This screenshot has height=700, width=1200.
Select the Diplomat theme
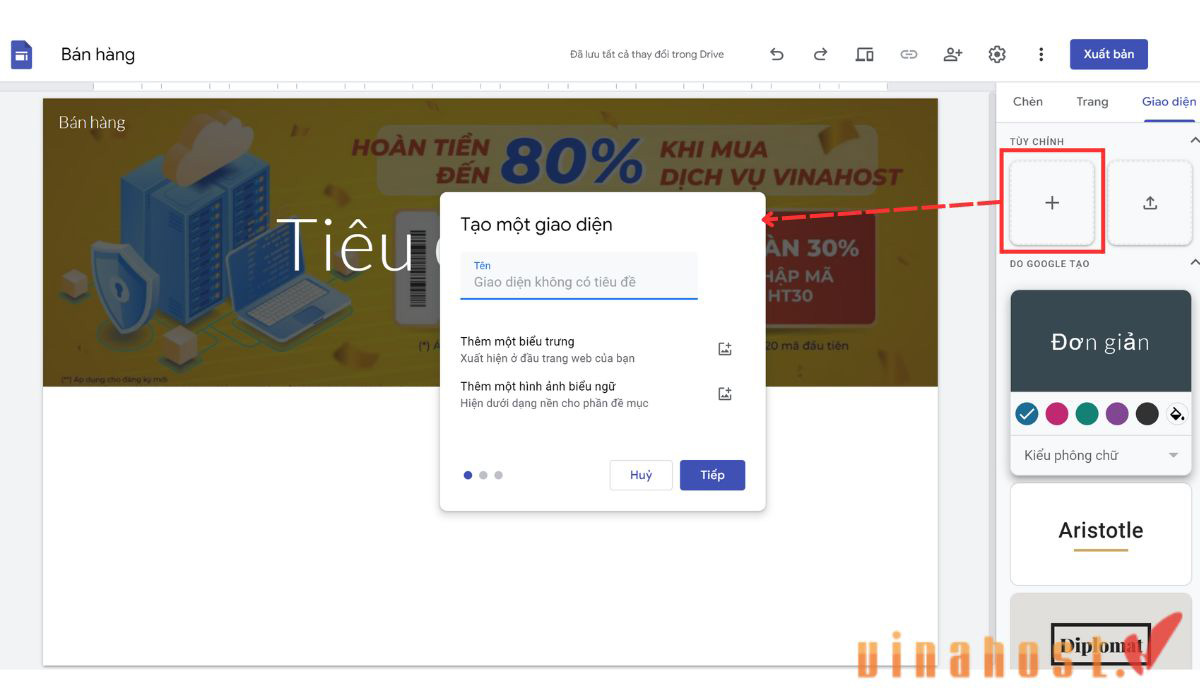point(1100,632)
